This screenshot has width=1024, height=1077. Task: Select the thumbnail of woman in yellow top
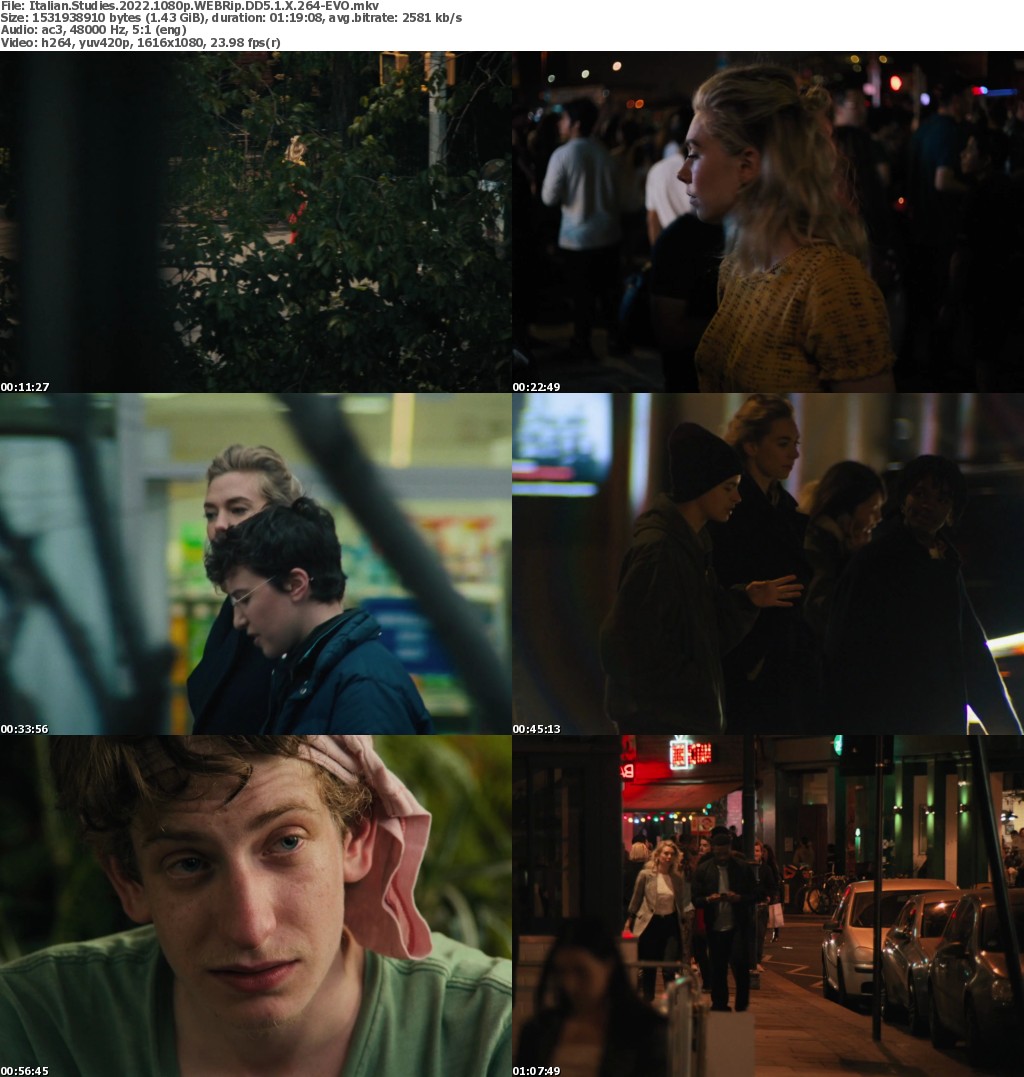tap(768, 221)
